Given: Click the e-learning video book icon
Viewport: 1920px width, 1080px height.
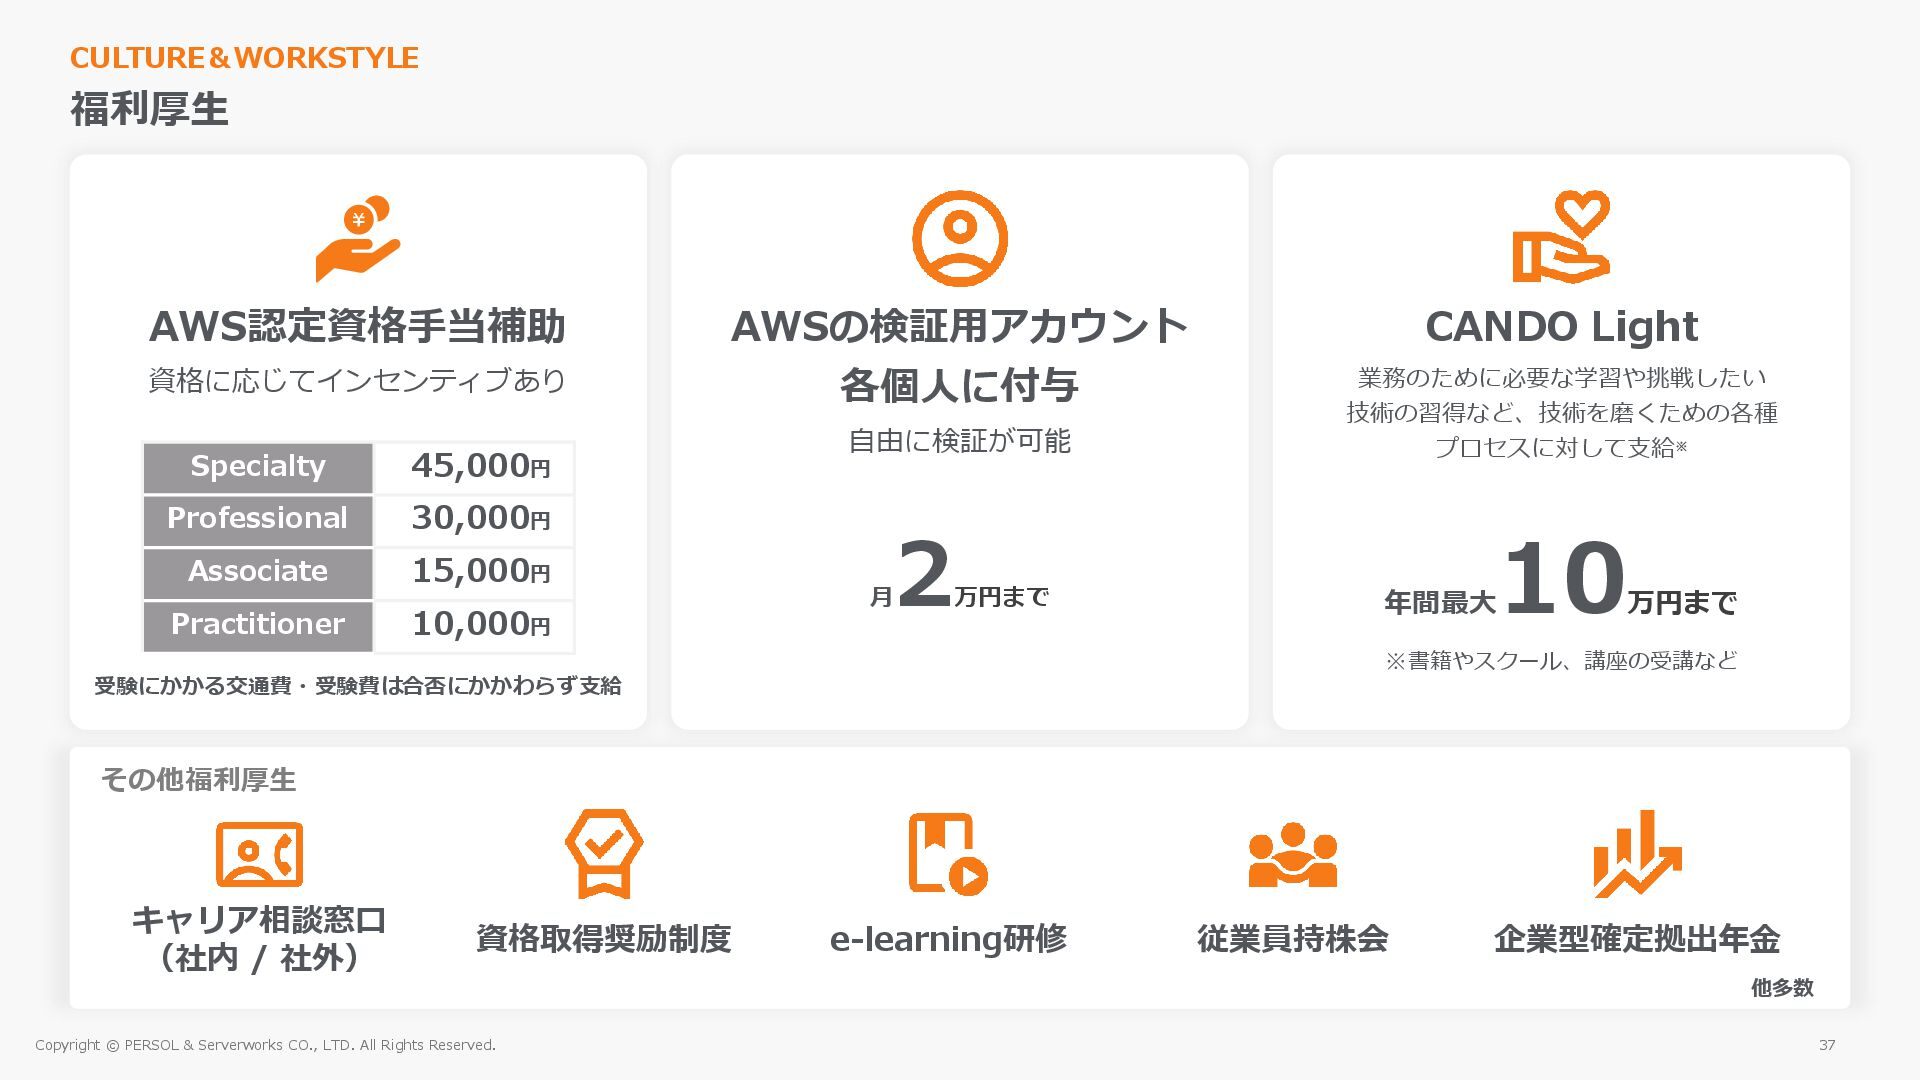Looking at the screenshot, I should (947, 853).
